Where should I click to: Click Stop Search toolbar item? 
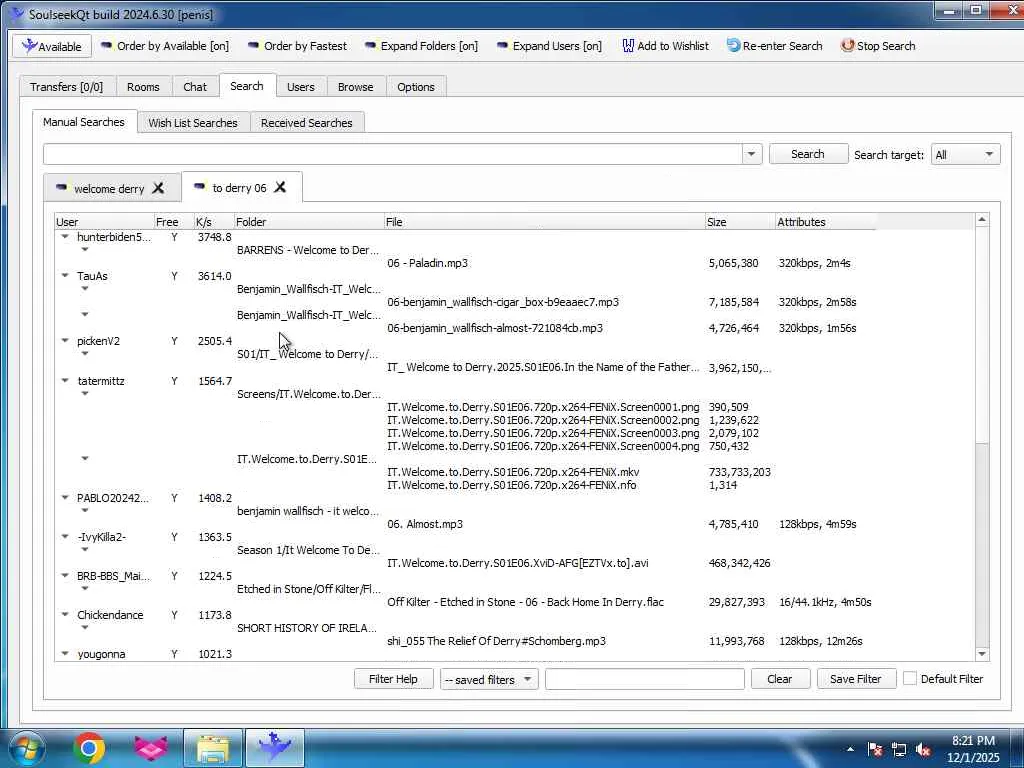click(878, 46)
